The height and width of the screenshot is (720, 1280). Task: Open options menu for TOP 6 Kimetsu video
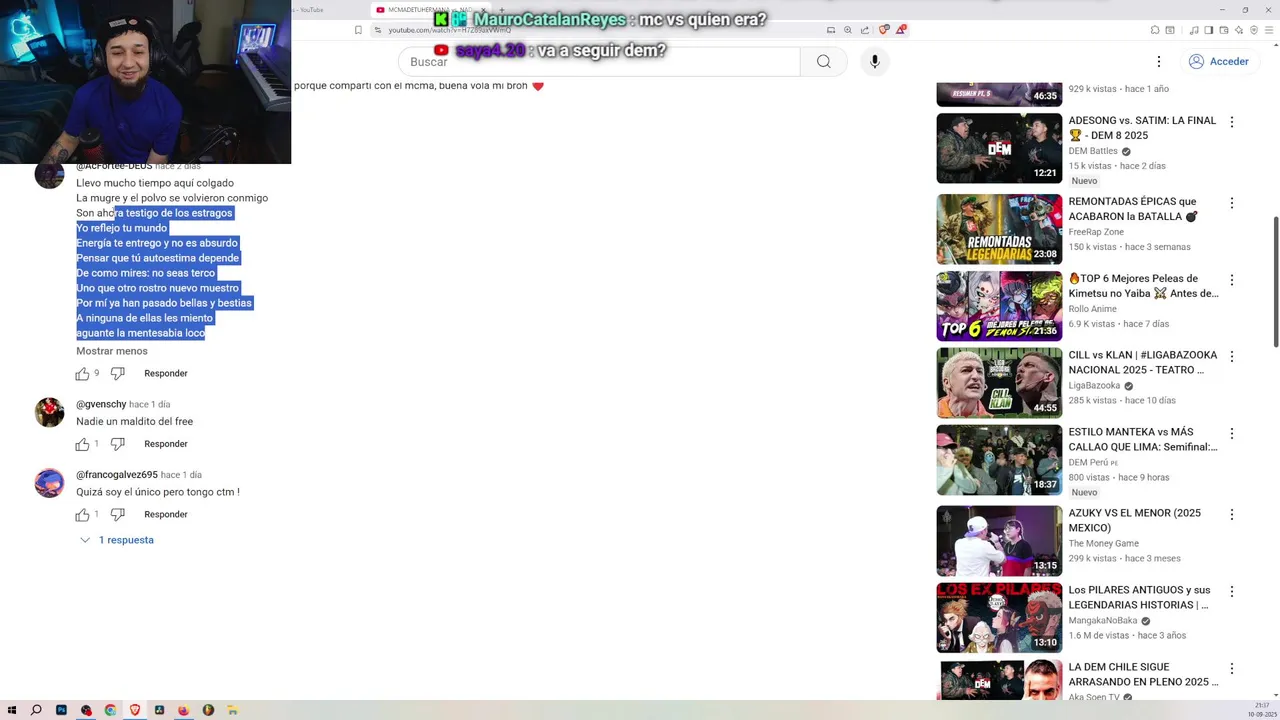[x=1232, y=280]
